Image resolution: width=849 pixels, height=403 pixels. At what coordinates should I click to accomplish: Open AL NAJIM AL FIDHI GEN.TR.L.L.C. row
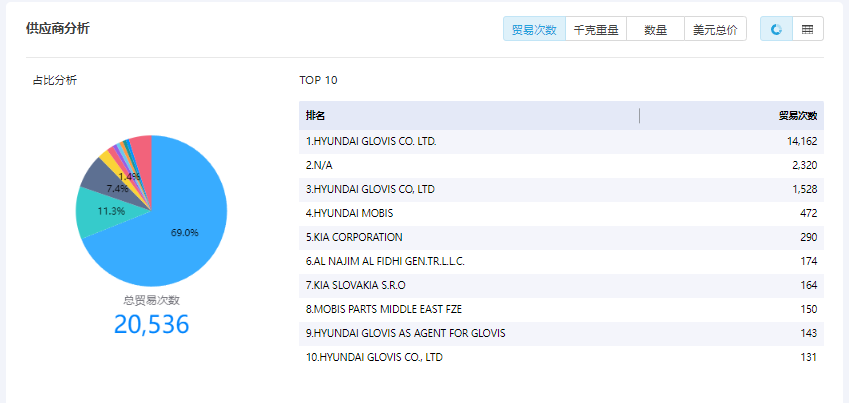[x=385, y=261]
